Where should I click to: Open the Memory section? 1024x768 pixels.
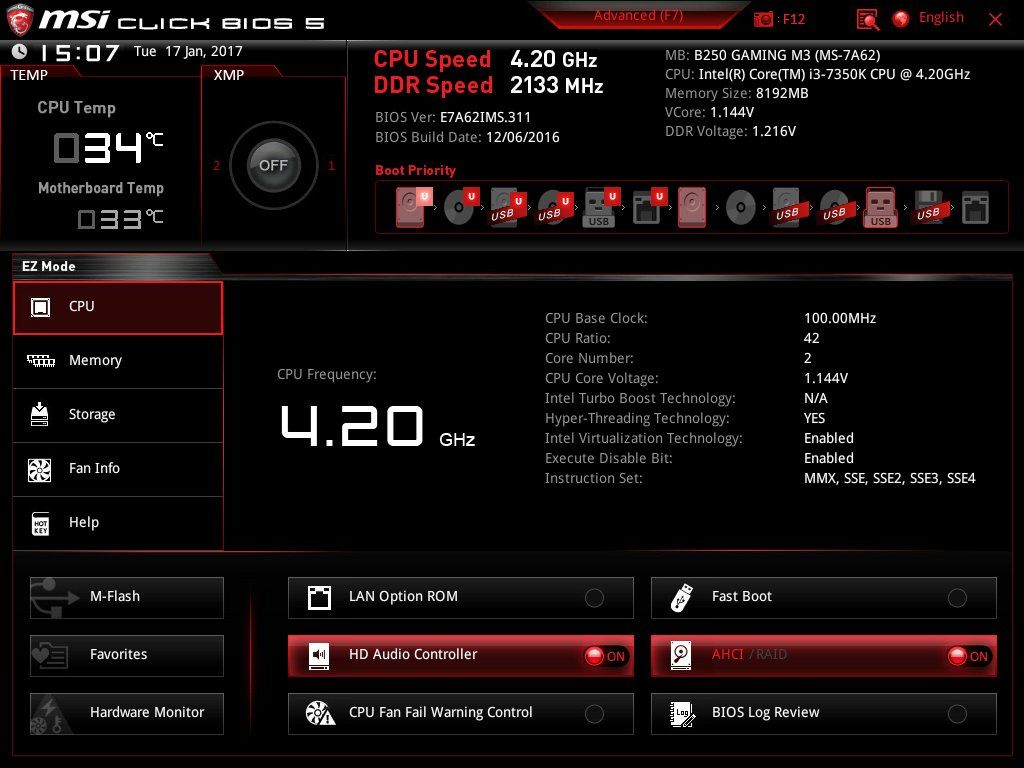pyautogui.click(x=118, y=361)
